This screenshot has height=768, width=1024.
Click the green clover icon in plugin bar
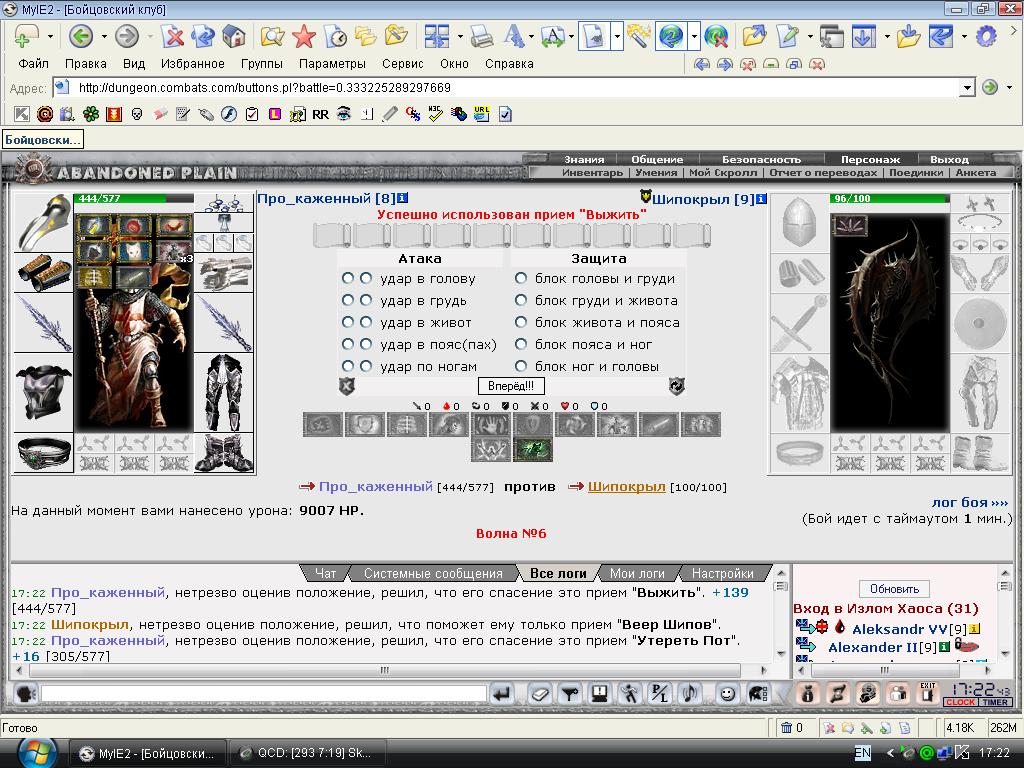91,114
